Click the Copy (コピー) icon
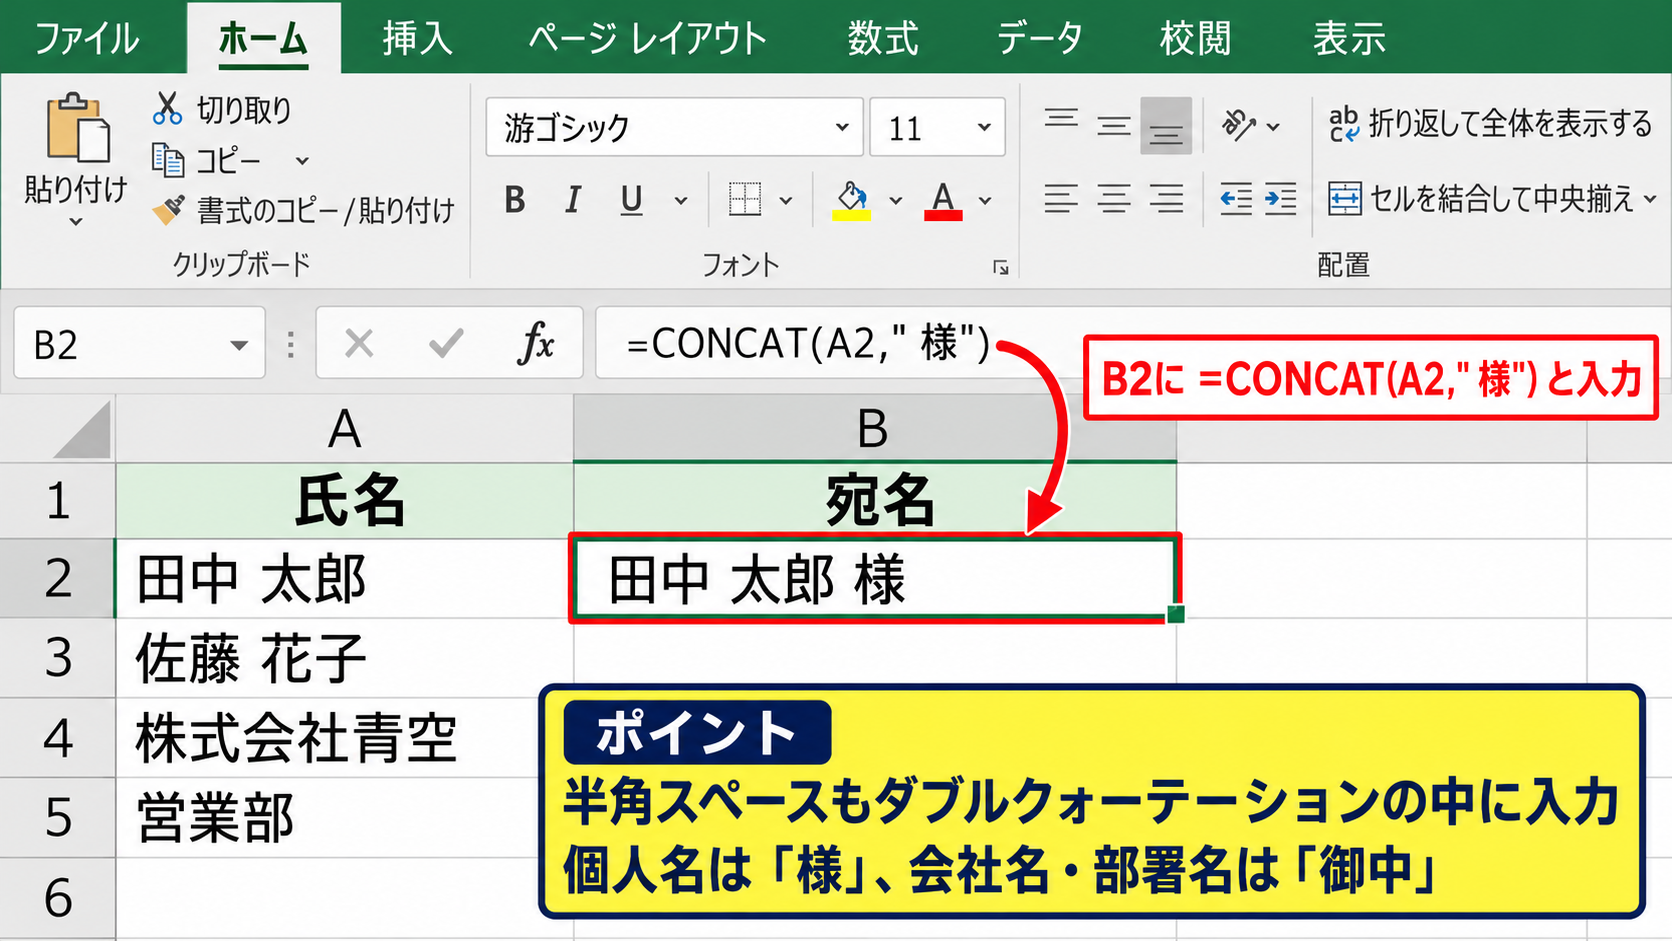The height and width of the screenshot is (941, 1672). coord(167,160)
